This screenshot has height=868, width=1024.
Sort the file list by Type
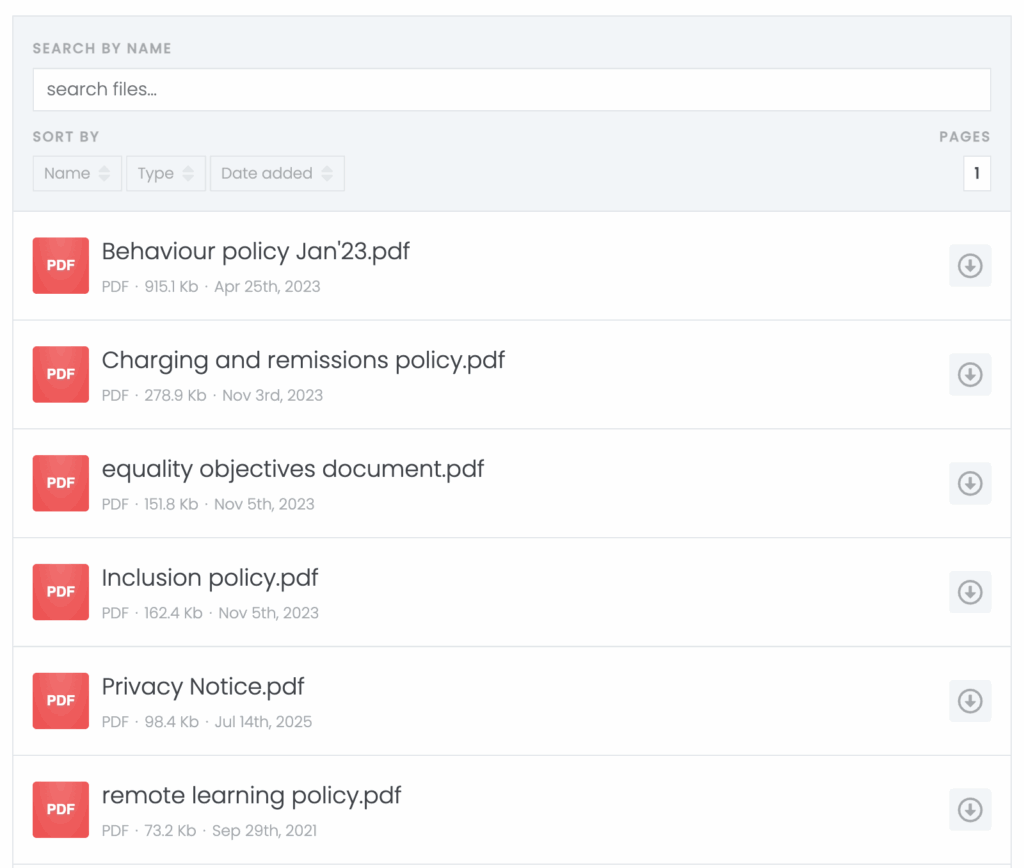(166, 173)
